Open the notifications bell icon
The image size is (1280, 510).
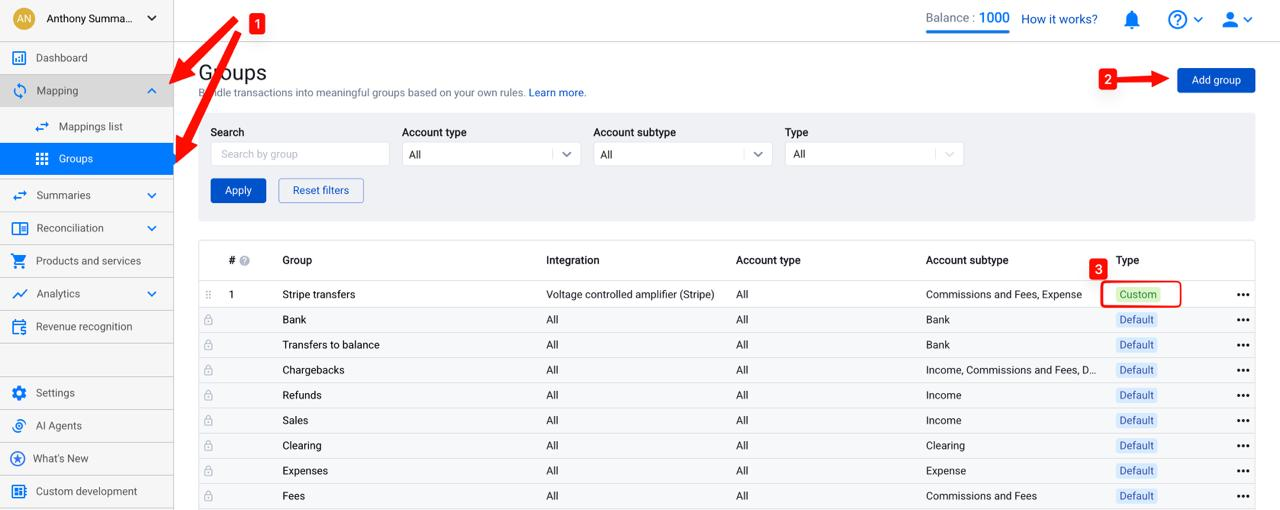(x=1132, y=20)
